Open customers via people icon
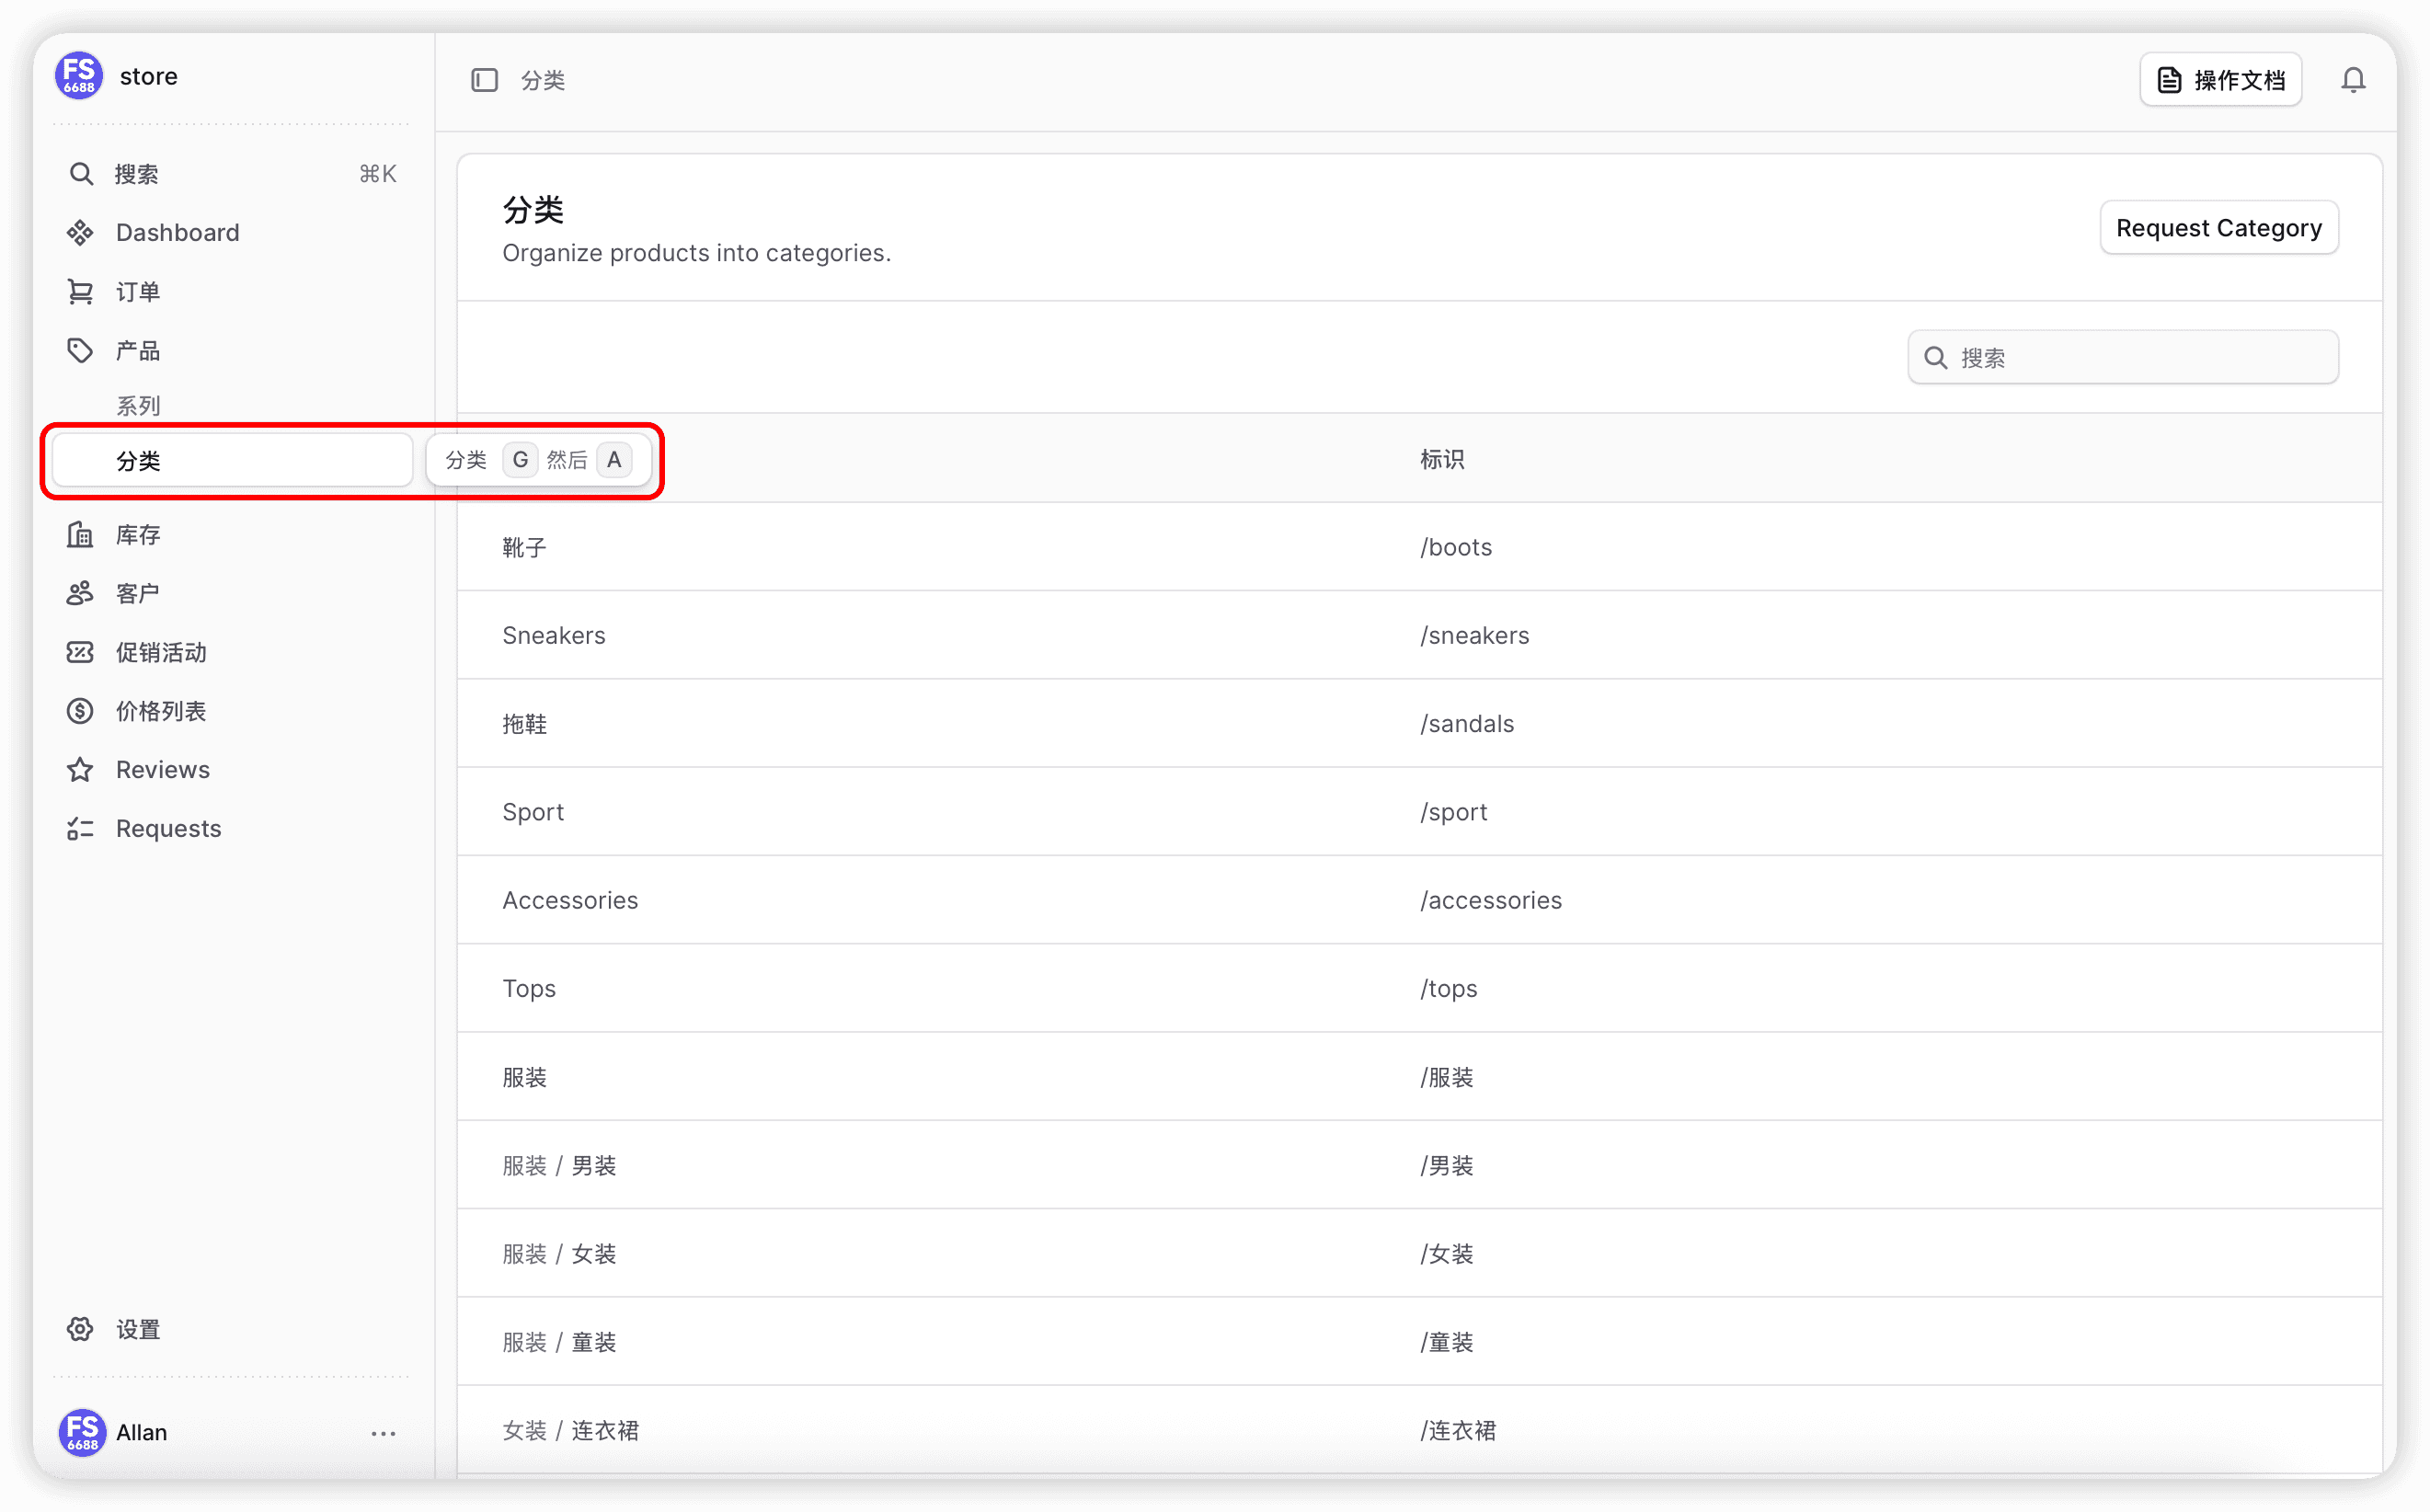Image resolution: width=2430 pixels, height=1512 pixels. (x=80, y=594)
